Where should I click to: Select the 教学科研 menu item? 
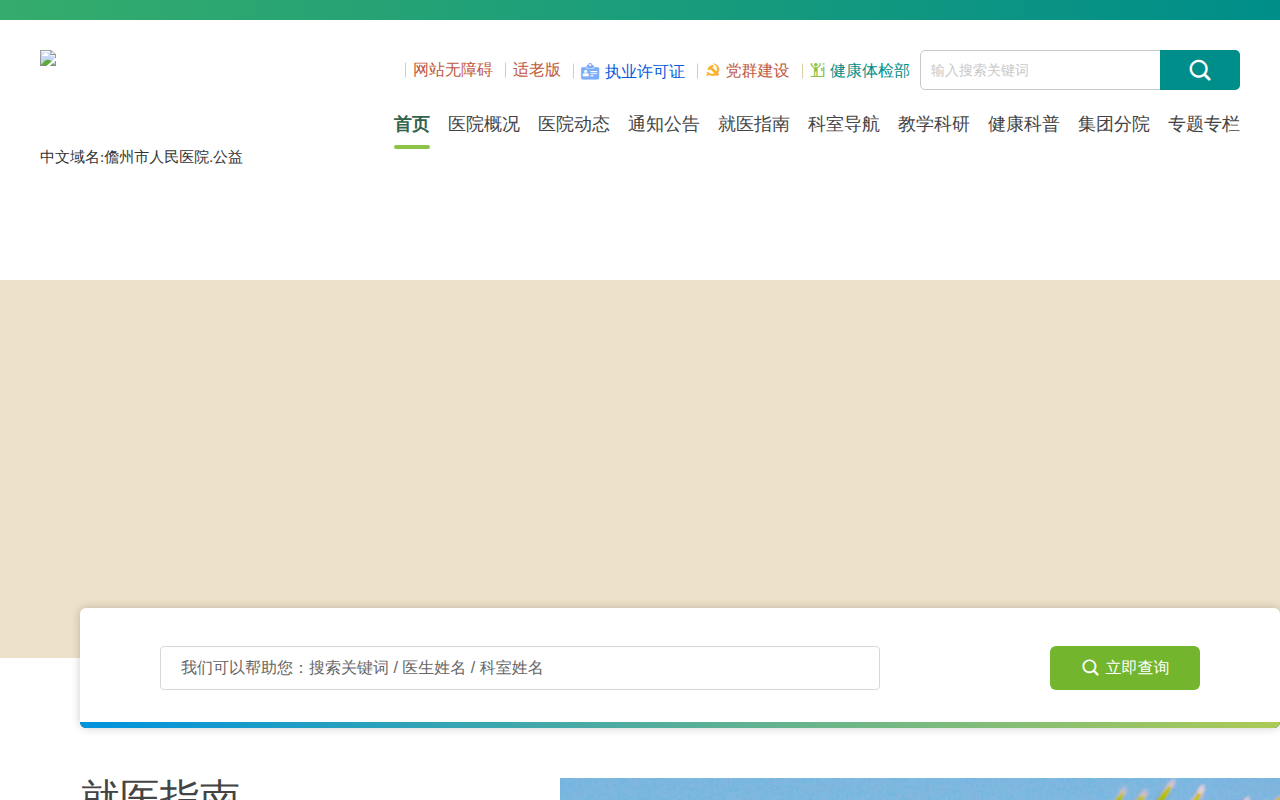[x=934, y=124]
